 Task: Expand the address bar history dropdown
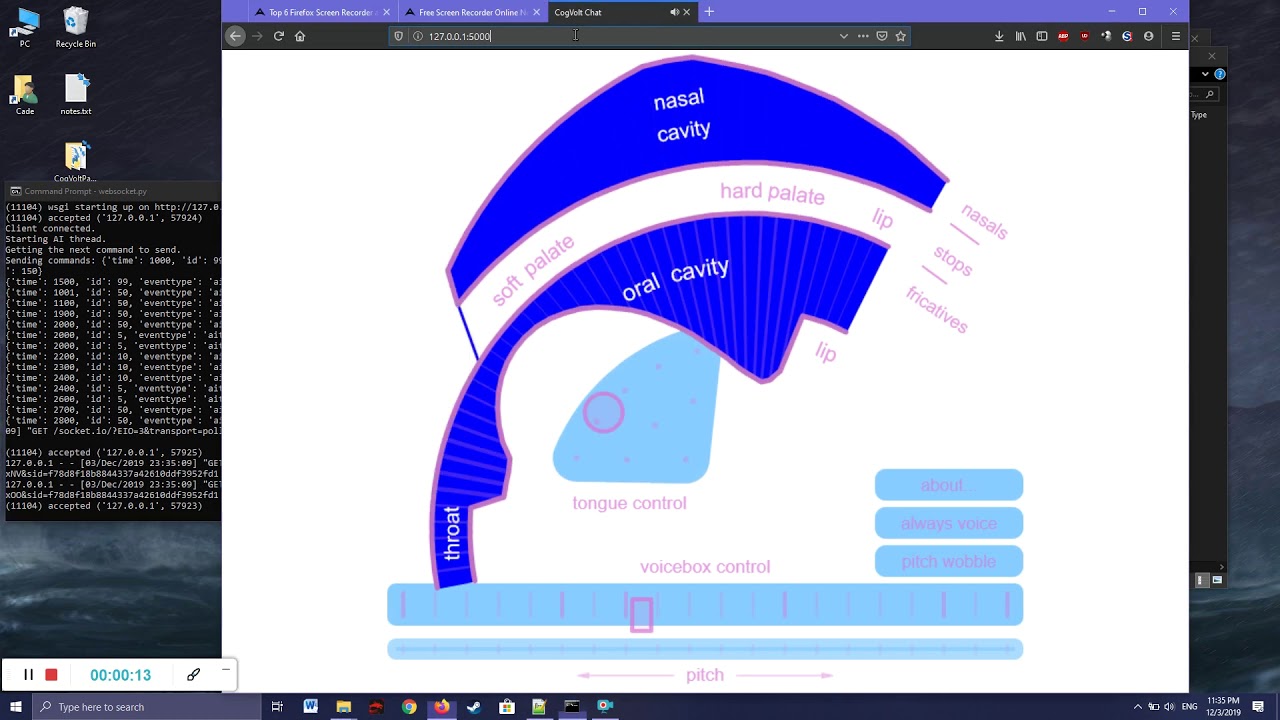(x=843, y=36)
